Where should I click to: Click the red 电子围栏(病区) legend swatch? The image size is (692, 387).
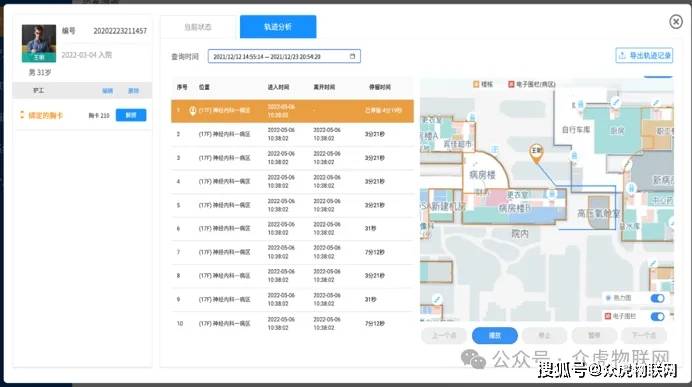(511, 84)
